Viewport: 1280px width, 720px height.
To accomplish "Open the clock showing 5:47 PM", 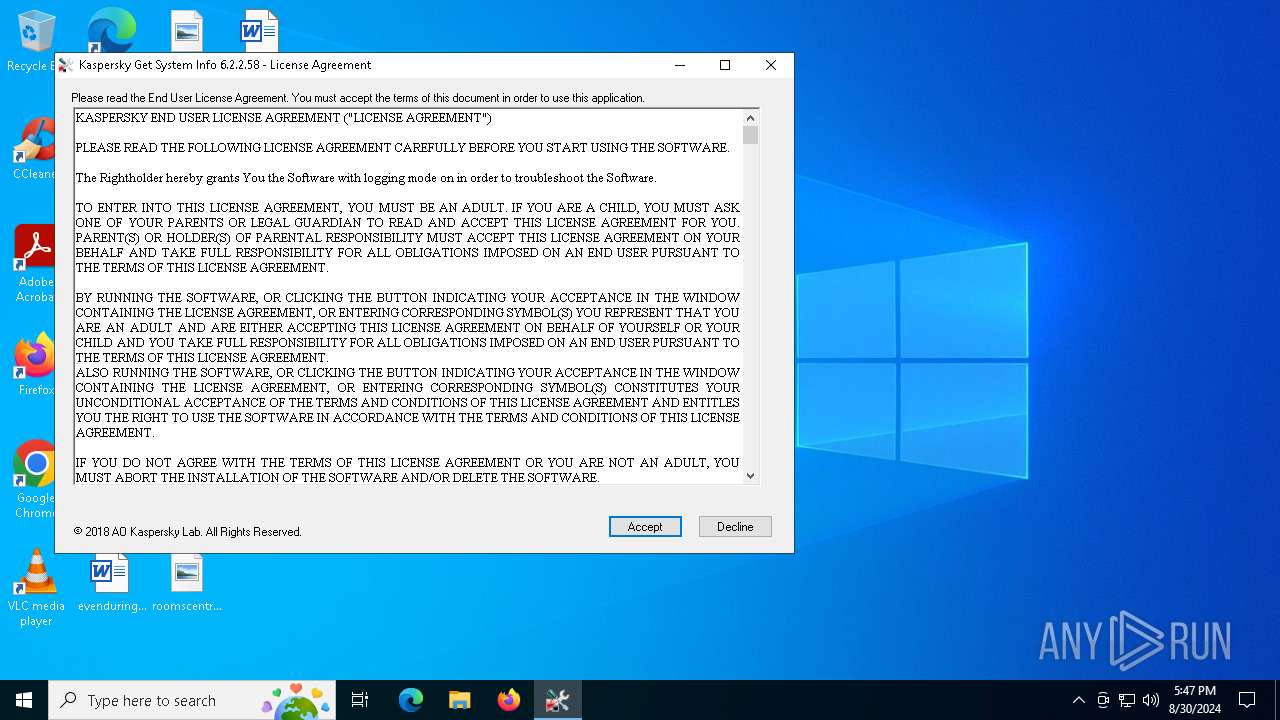I will tap(1195, 700).
